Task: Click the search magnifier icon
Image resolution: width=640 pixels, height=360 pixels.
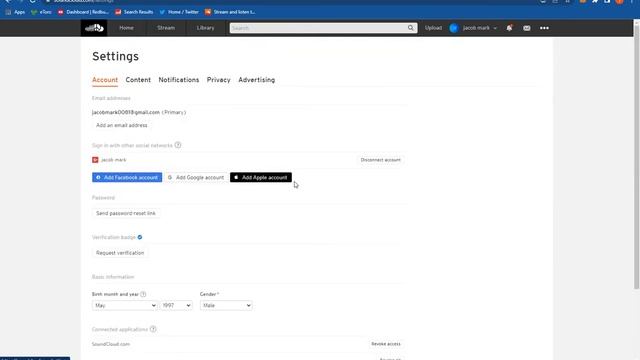Action: click(x=411, y=28)
